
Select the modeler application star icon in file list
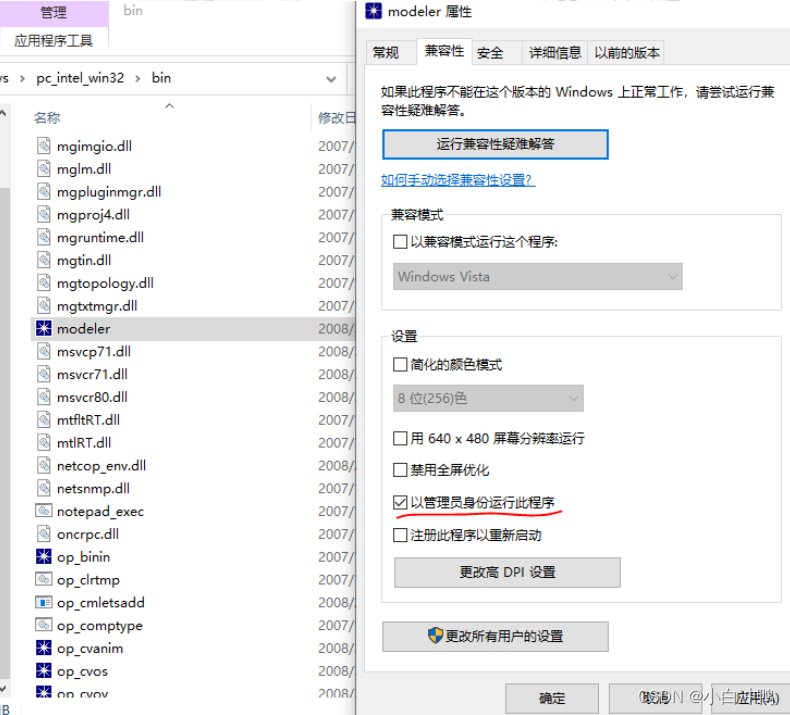[x=44, y=329]
